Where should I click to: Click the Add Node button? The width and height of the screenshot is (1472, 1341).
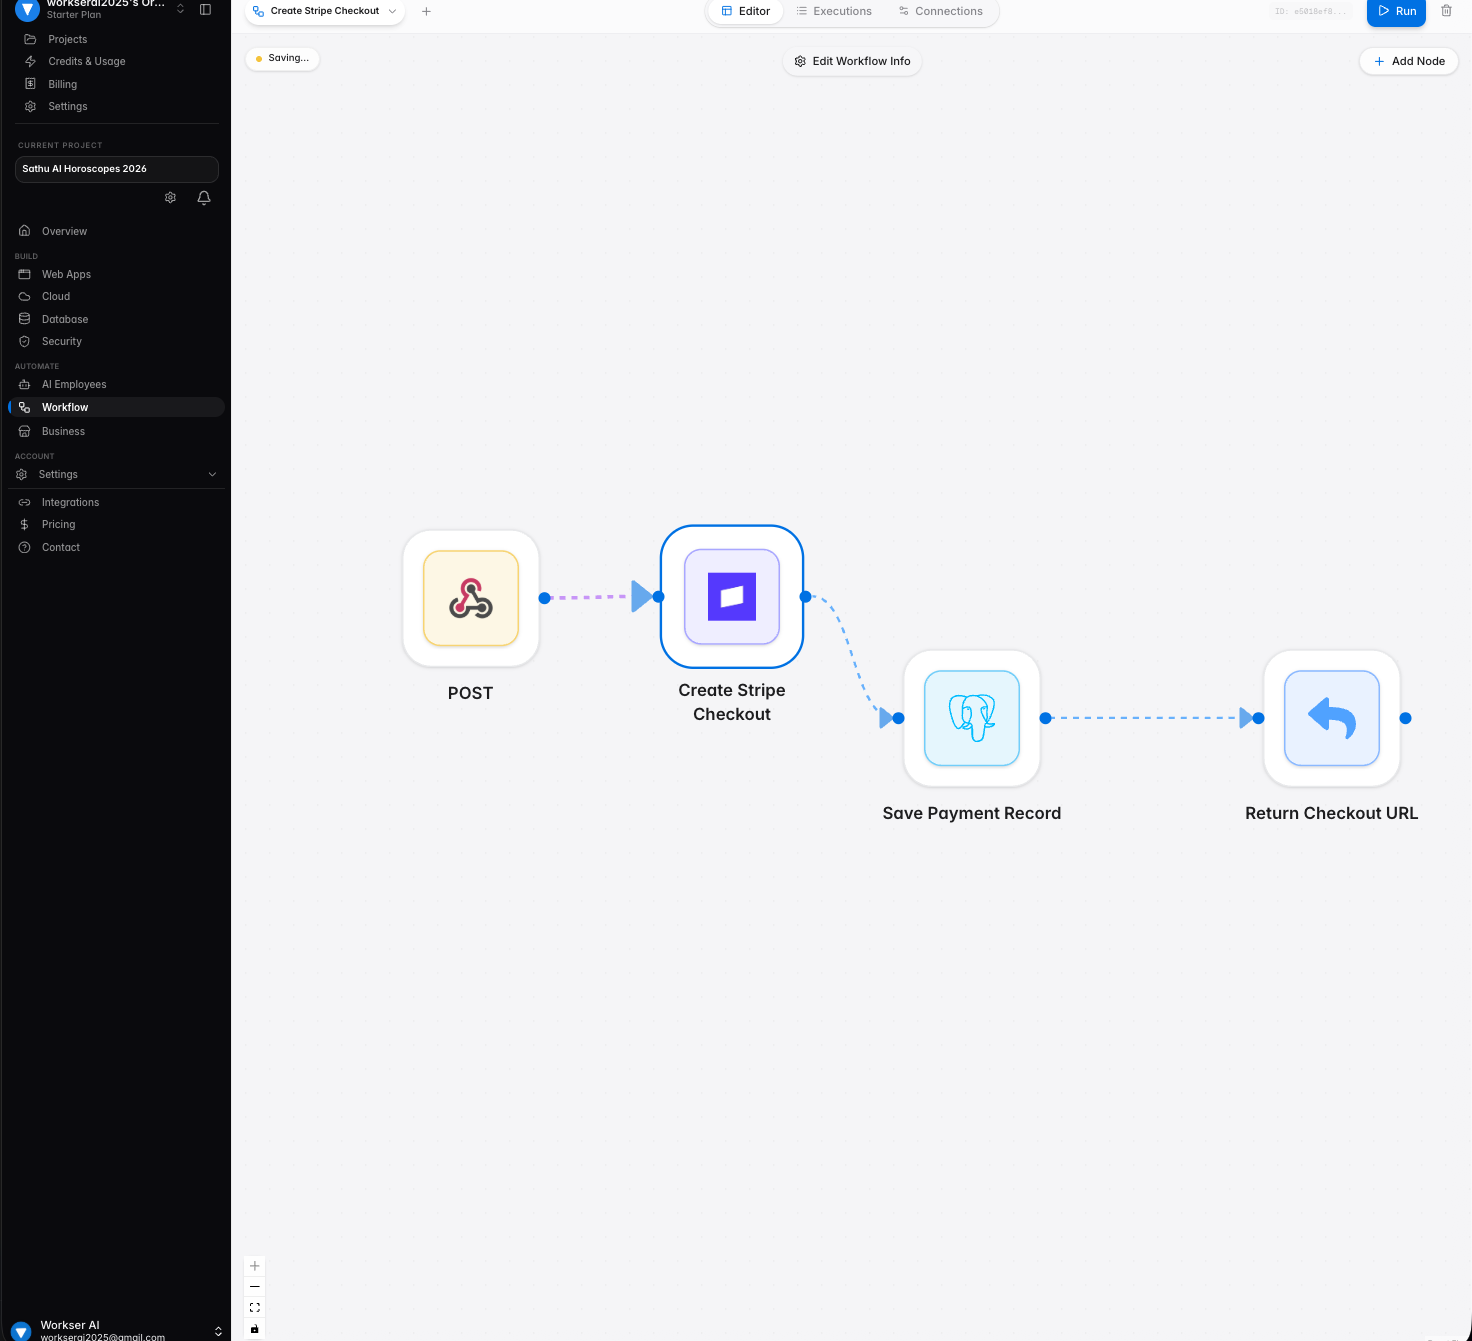[x=1409, y=61]
